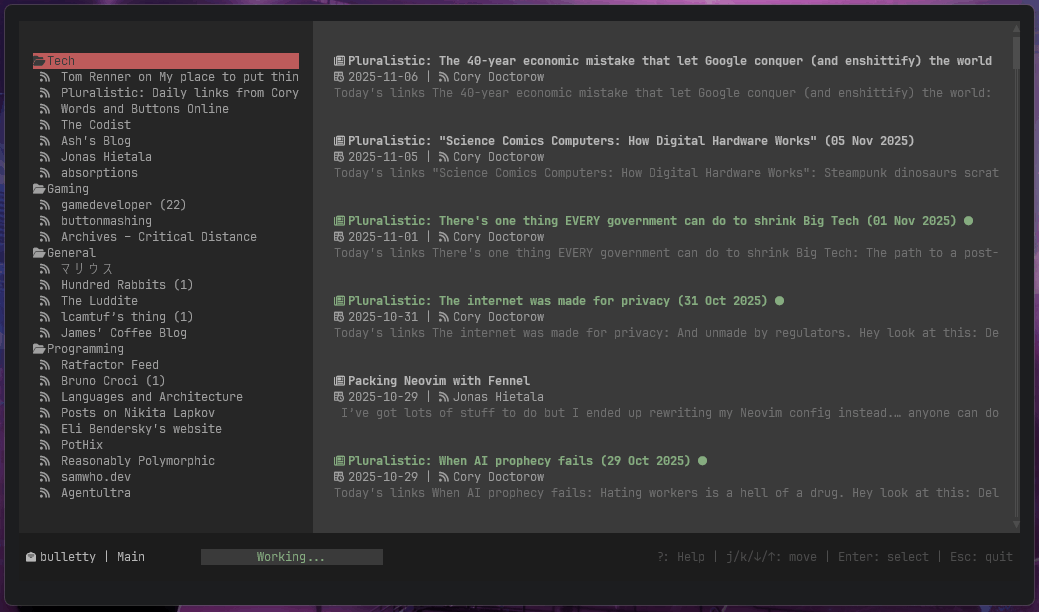Click RSS icon next to Posts on Nikita Lapkov
Image resolution: width=1039 pixels, height=612 pixels.
[x=45, y=413]
